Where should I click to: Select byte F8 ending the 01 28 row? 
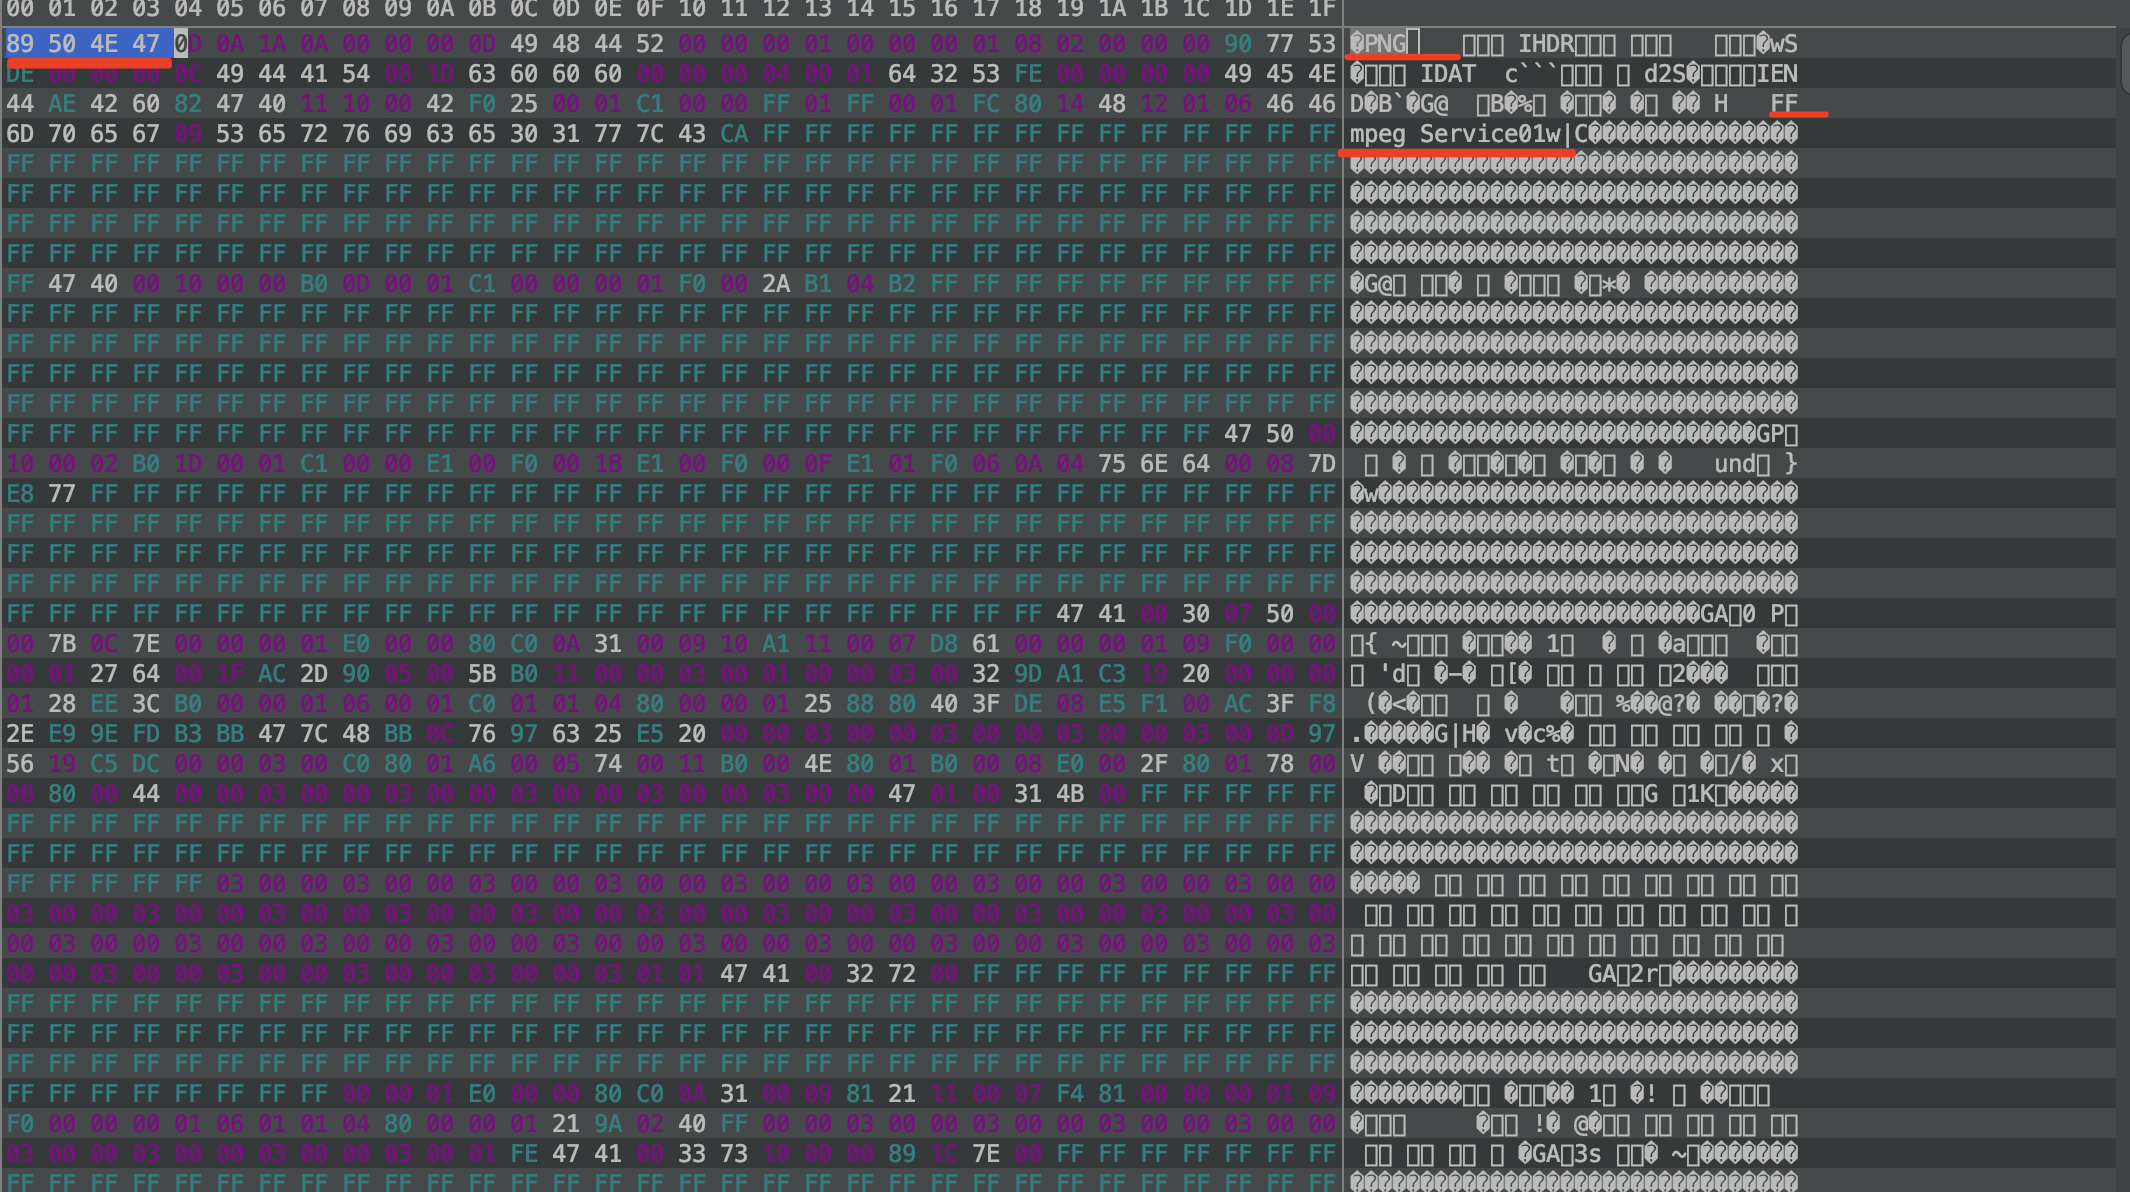click(x=1322, y=704)
